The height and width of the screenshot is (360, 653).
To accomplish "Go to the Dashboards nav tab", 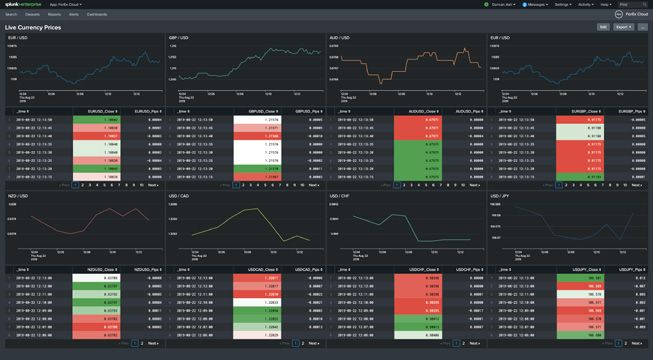I will (x=97, y=14).
